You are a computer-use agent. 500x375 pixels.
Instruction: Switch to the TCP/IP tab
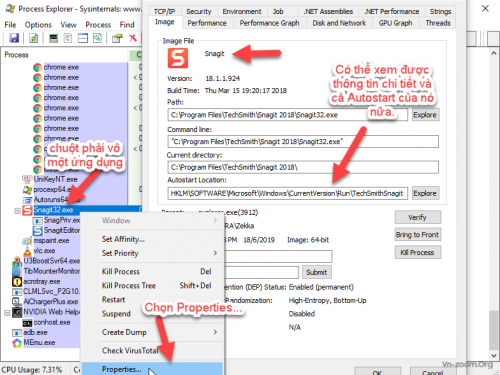(164, 11)
